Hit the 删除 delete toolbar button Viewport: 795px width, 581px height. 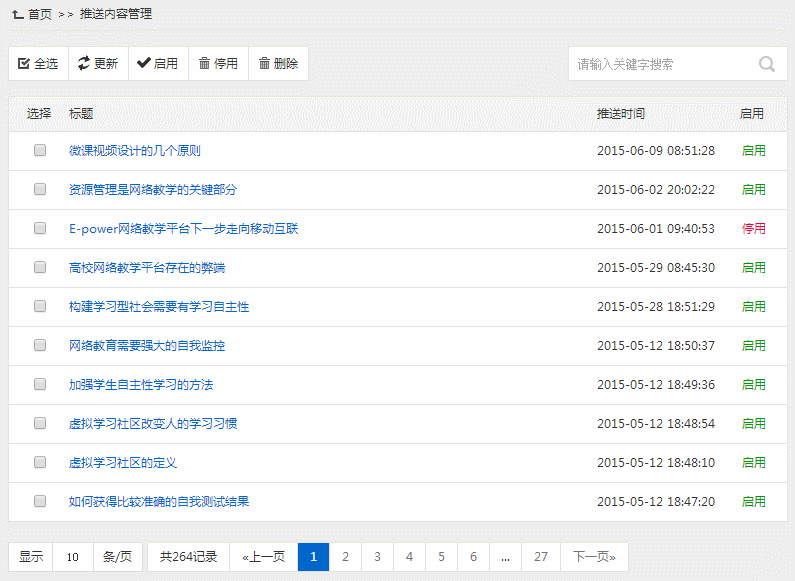tap(278, 64)
